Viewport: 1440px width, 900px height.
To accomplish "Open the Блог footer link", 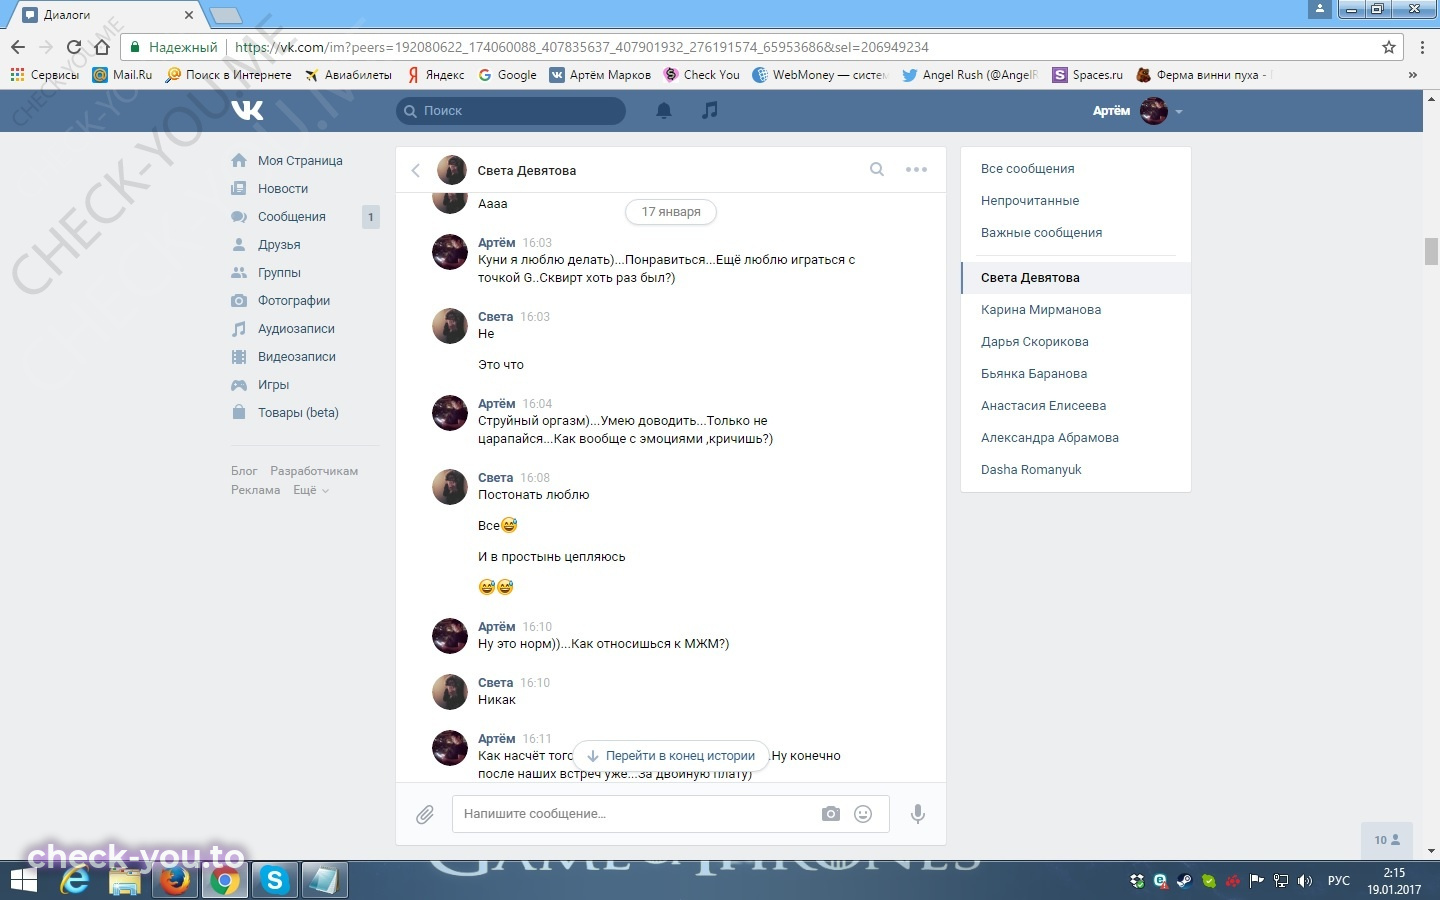I will tap(244, 471).
